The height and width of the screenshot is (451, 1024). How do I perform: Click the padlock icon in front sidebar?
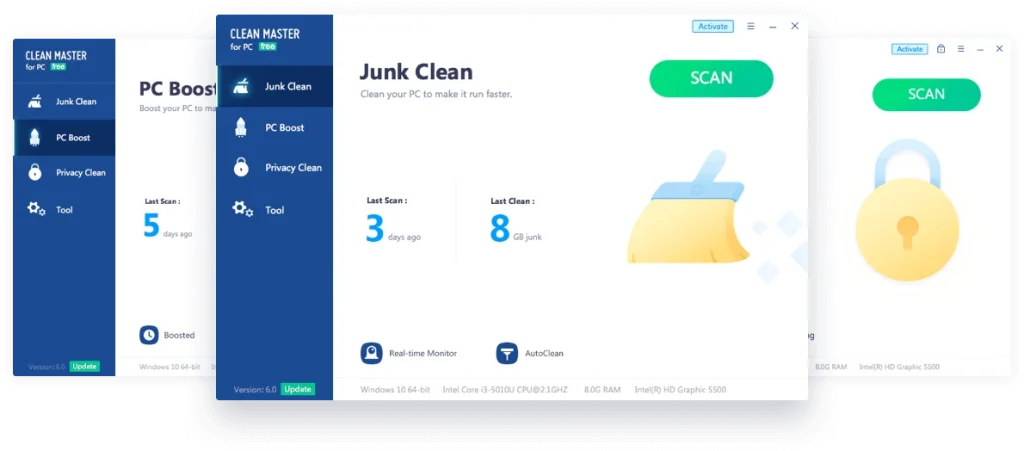[241, 168]
